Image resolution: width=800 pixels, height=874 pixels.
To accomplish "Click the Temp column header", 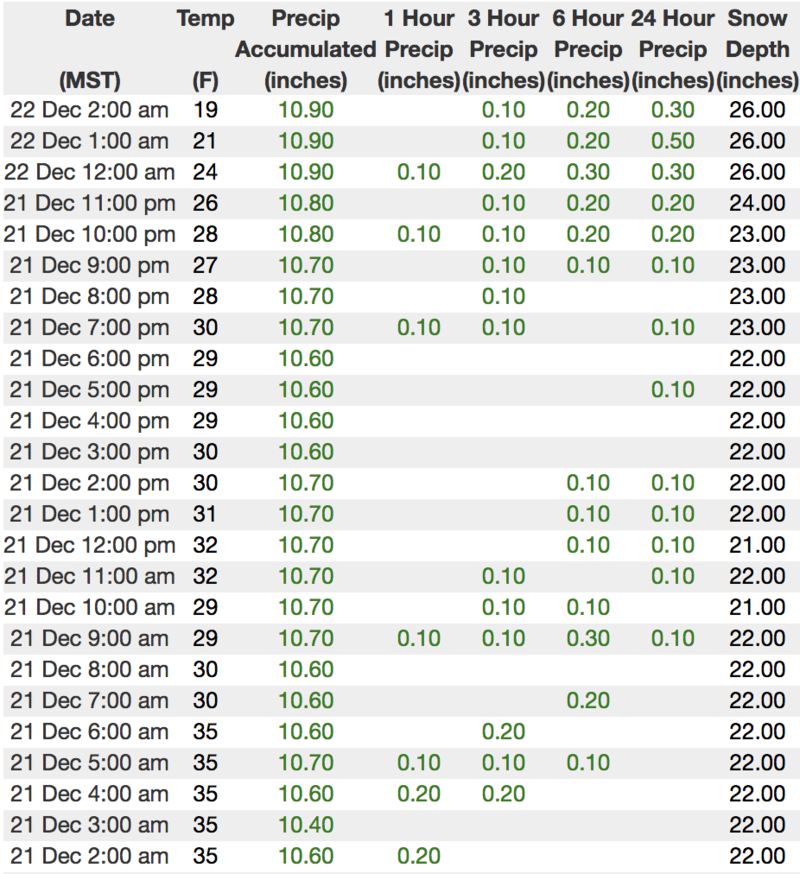I will tap(205, 18).
